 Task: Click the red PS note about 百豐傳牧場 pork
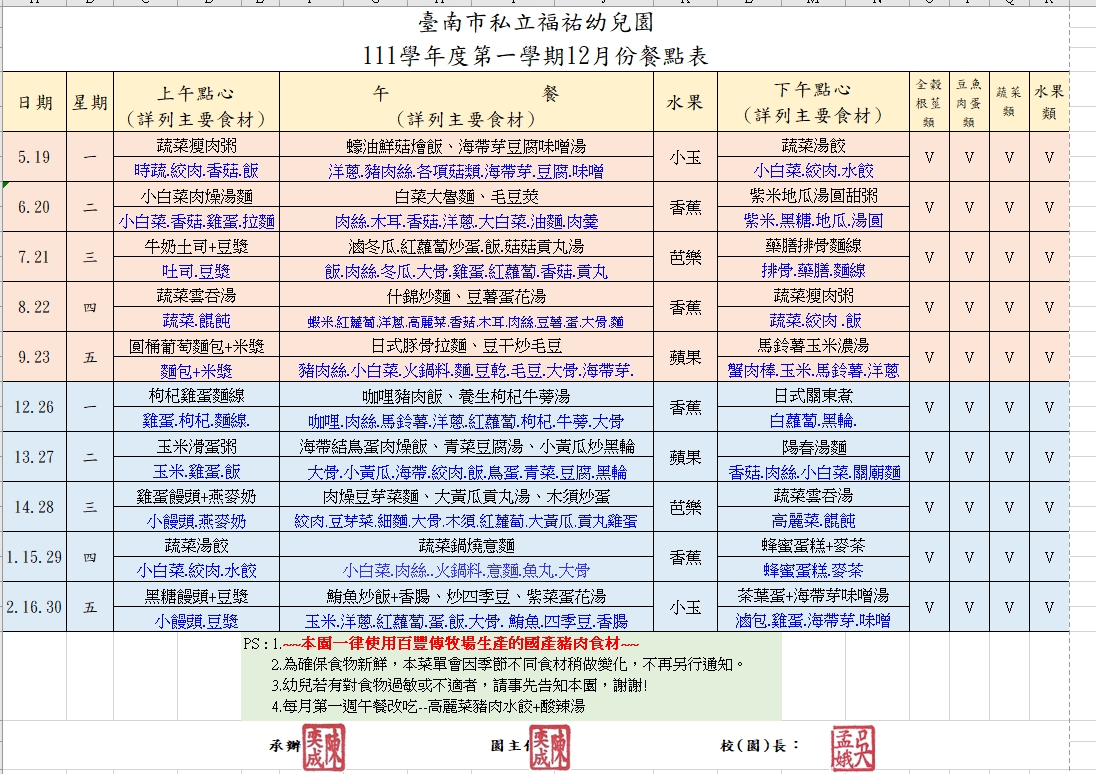click(461, 643)
